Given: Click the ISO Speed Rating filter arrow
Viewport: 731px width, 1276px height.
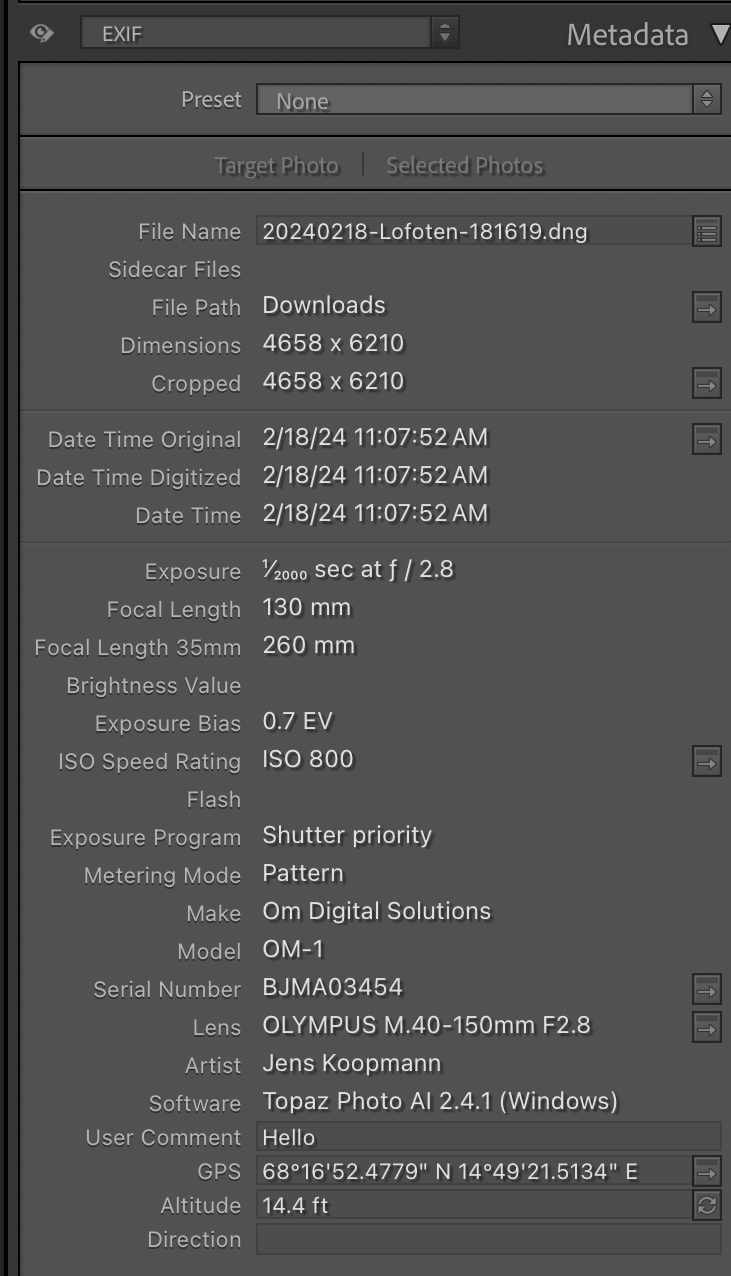Looking at the screenshot, I should (x=707, y=760).
